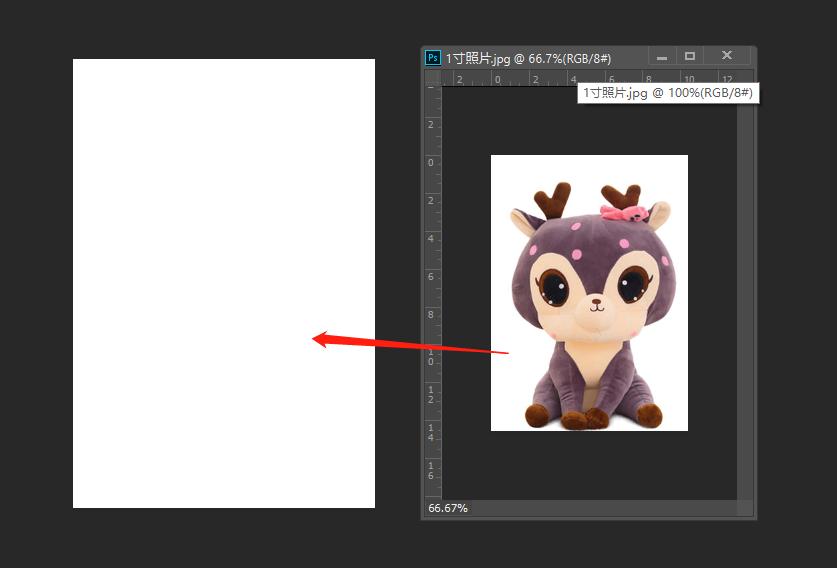Click the 100% RGB/8# tooltip label
Viewport: 837px width, 568px height.
(x=668, y=92)
